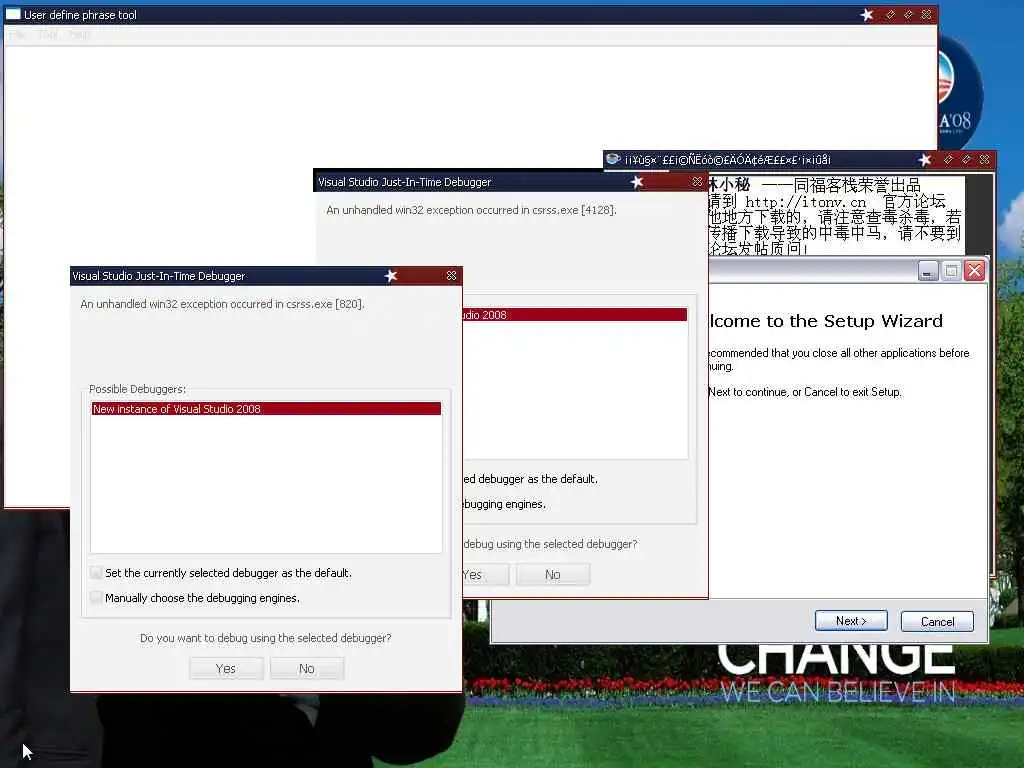1024x768 pixels.
Task: Maximize the garbled-title Chinese window
Action: [966, 159]
